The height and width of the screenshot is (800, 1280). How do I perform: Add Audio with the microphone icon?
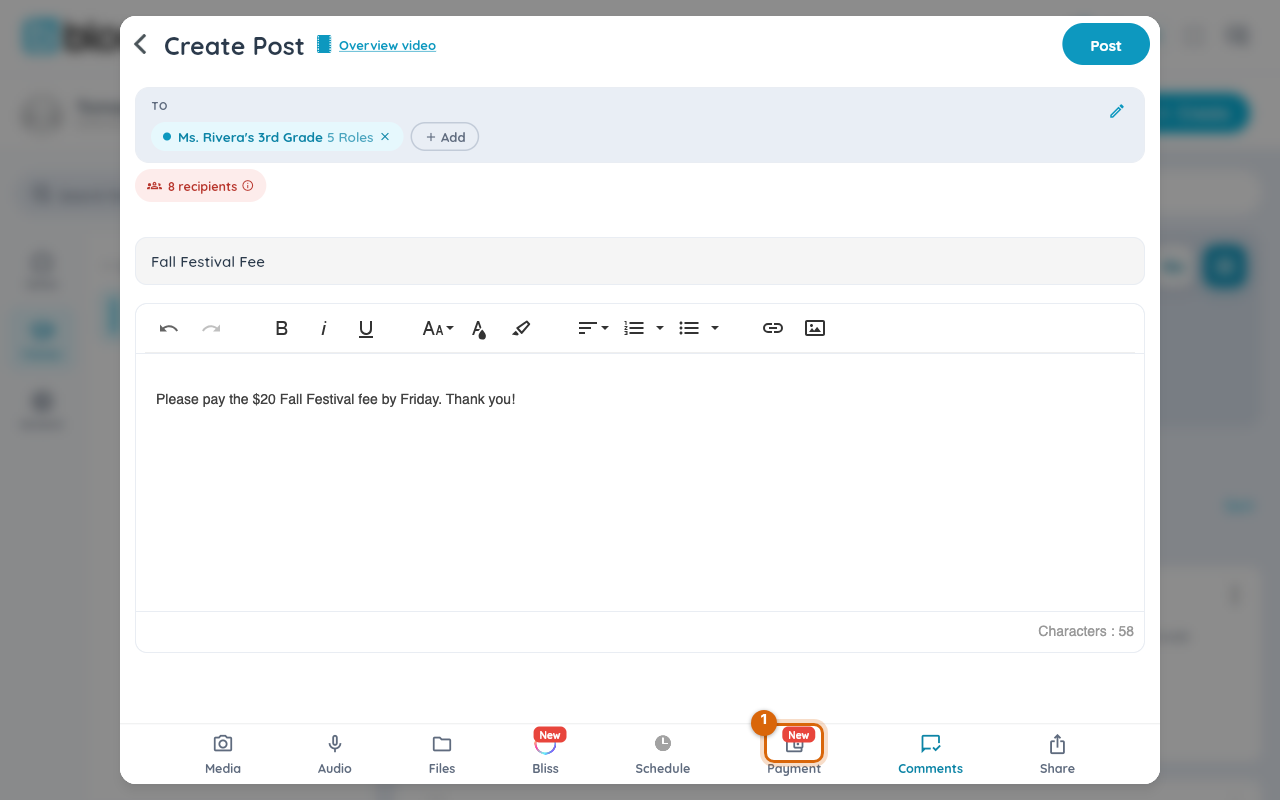click(335, 754)
